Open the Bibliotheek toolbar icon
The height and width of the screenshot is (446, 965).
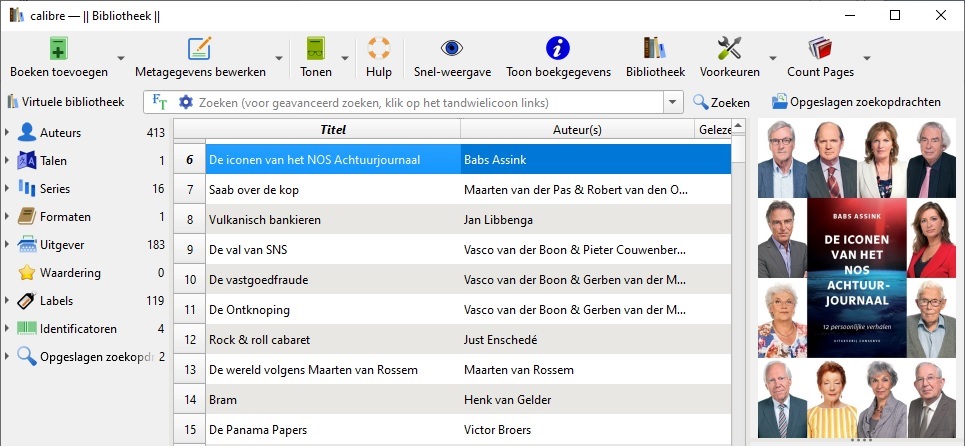pyautogui.click(x=655, y=48)
